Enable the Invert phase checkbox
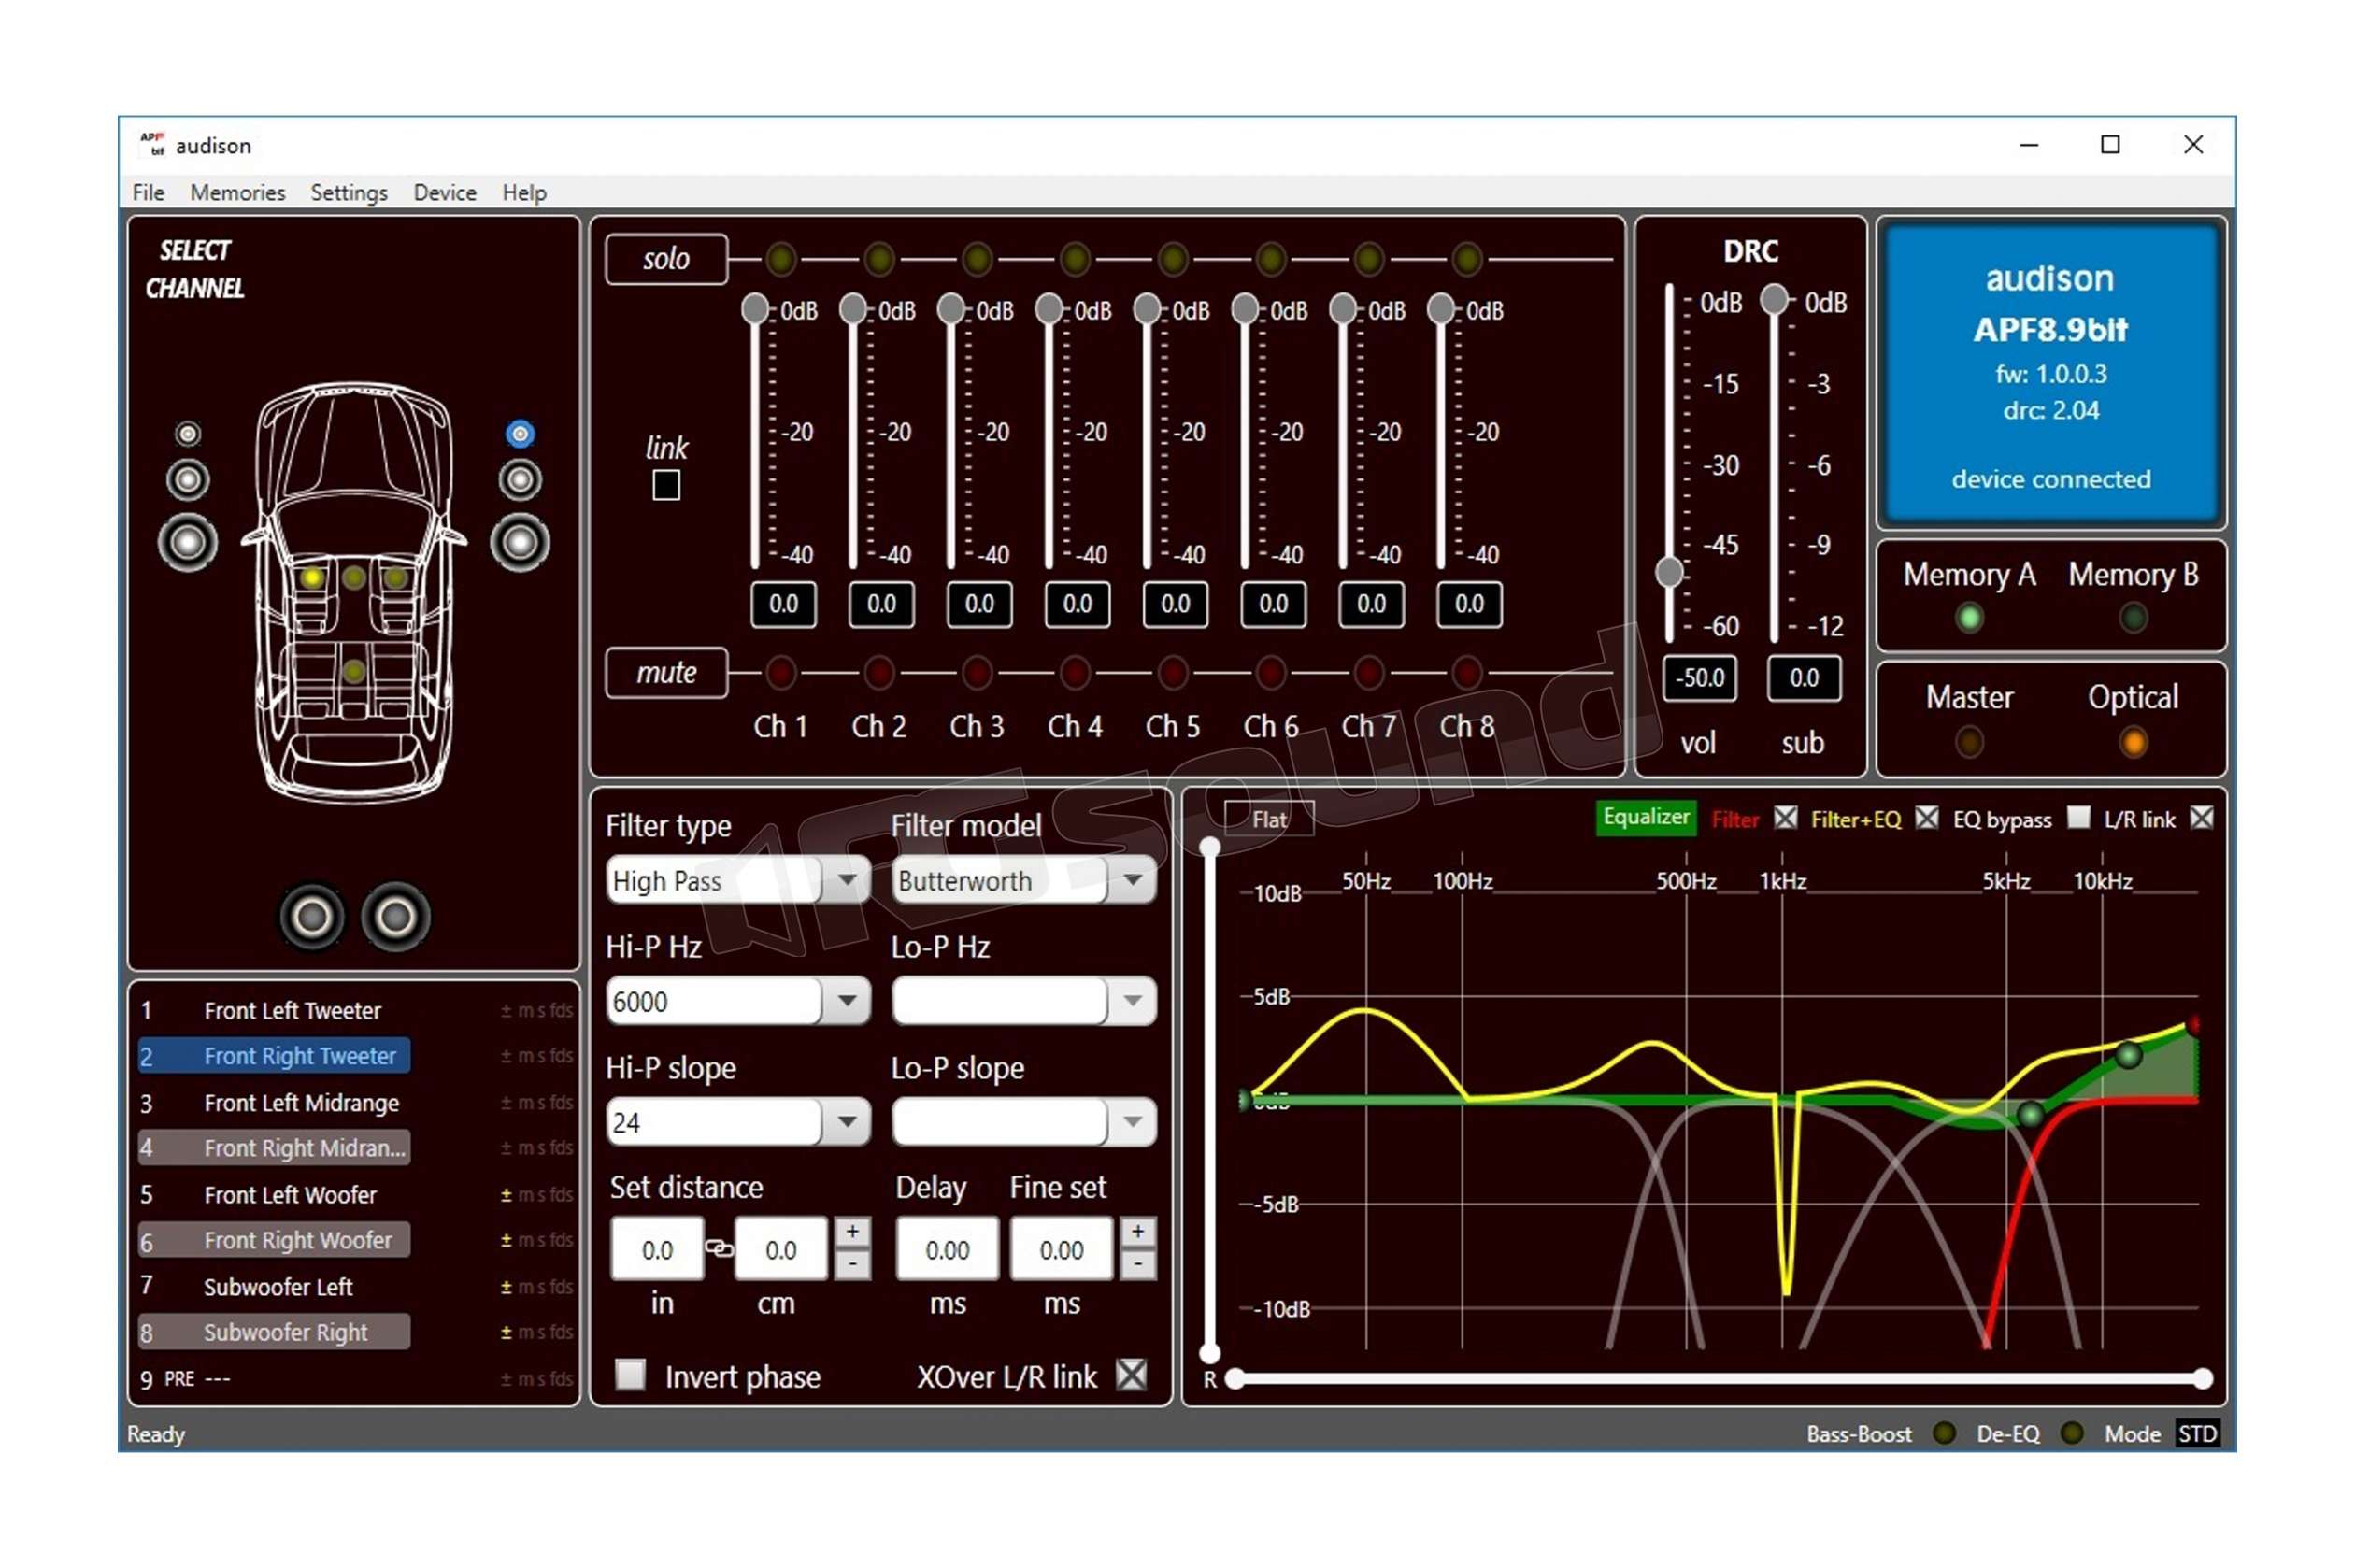Viewport: 2355px width, 1568px height. click(x=630, y=1374)
